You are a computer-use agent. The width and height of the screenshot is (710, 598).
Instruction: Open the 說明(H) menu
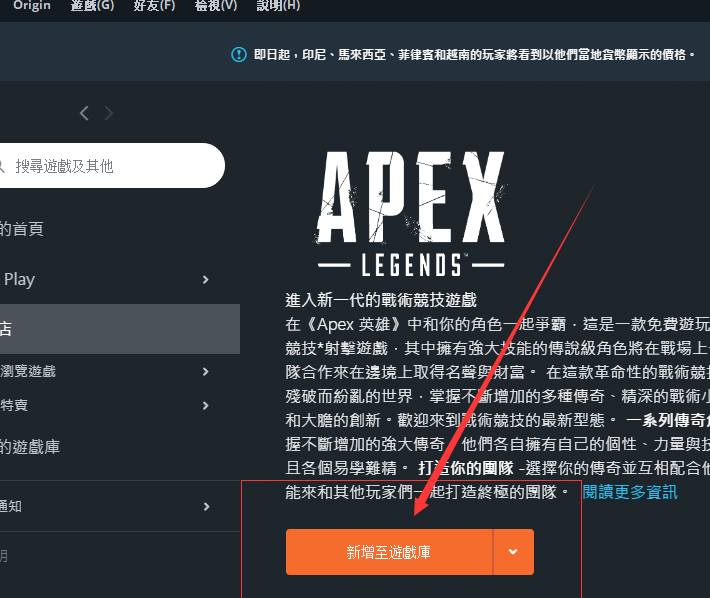[277, 6]
